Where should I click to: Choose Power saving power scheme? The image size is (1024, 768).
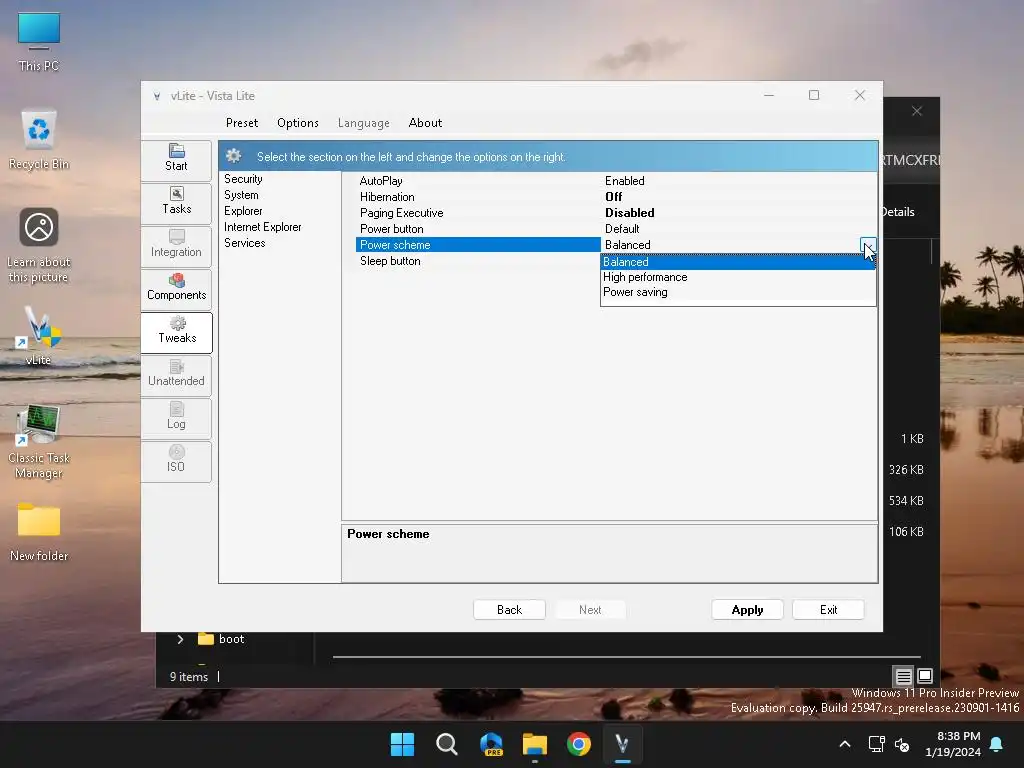738,292
